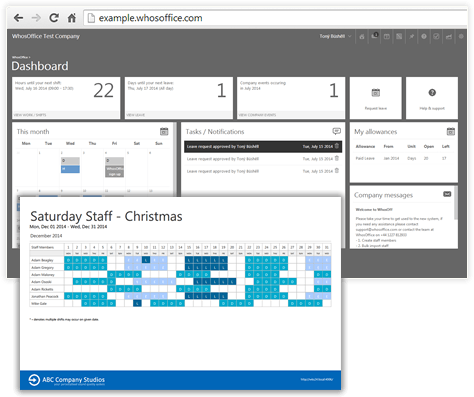Click the calendar view toolbar icon

click(387, 36)
